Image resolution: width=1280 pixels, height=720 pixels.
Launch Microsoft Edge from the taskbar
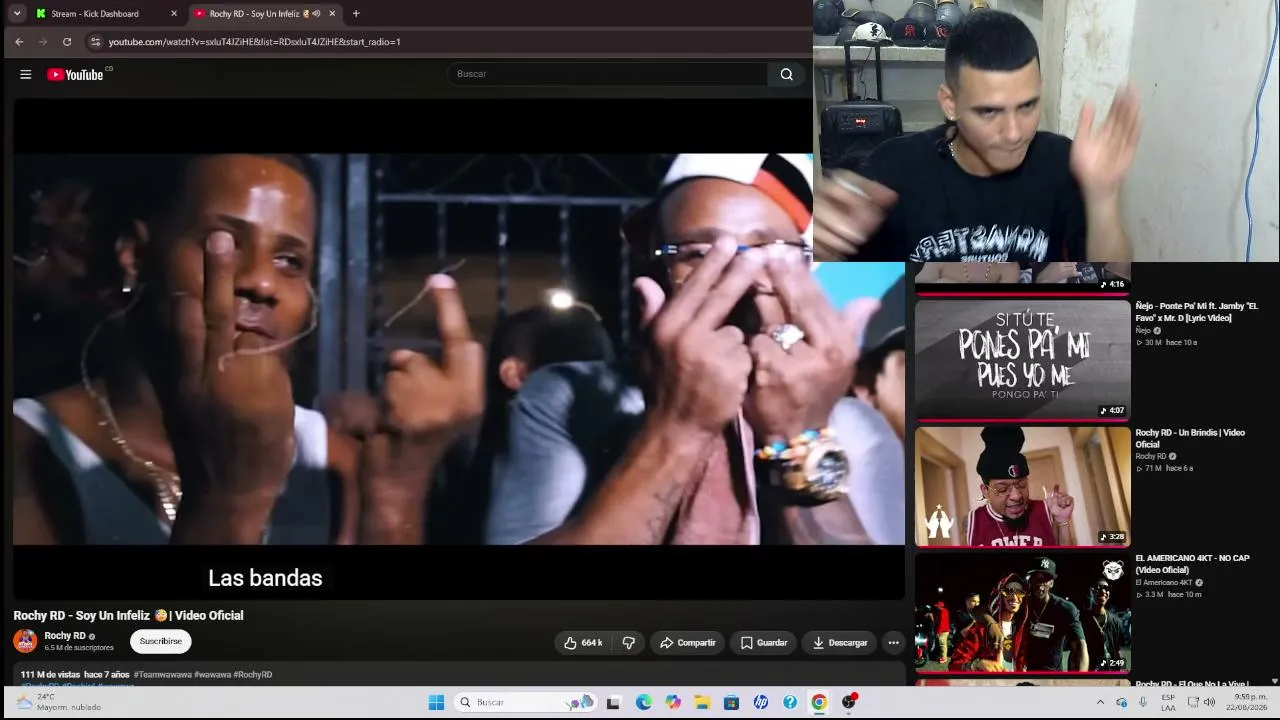coord(643,702)
